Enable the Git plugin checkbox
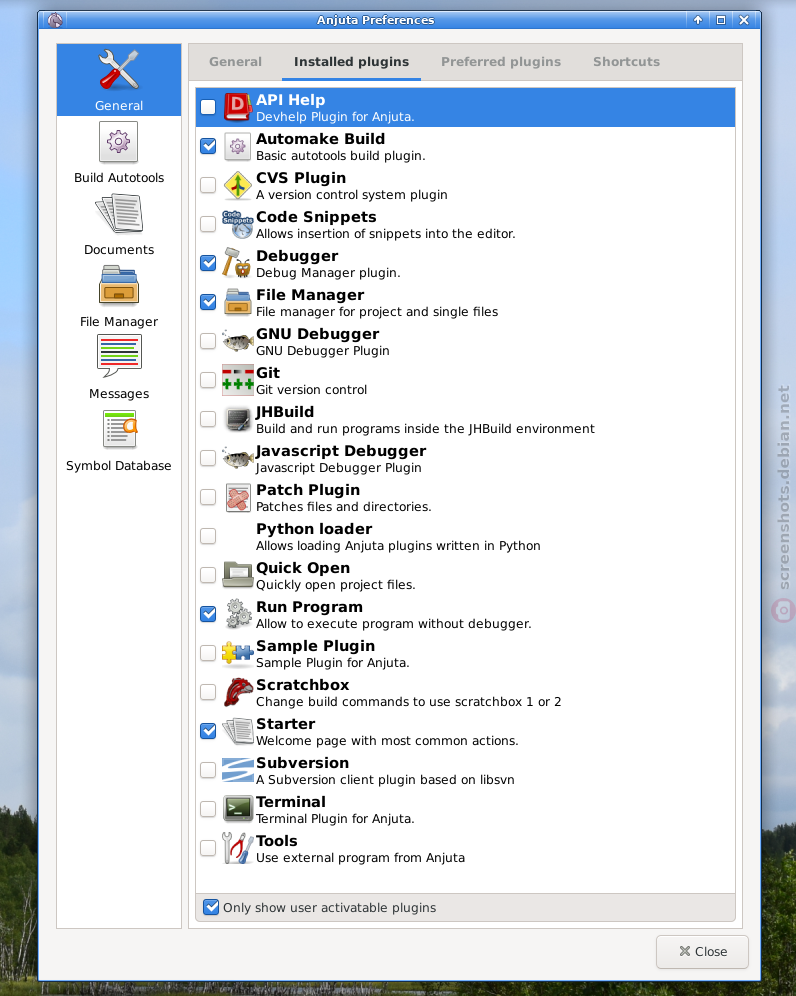The image size is (796, 996). coord(208,380)
